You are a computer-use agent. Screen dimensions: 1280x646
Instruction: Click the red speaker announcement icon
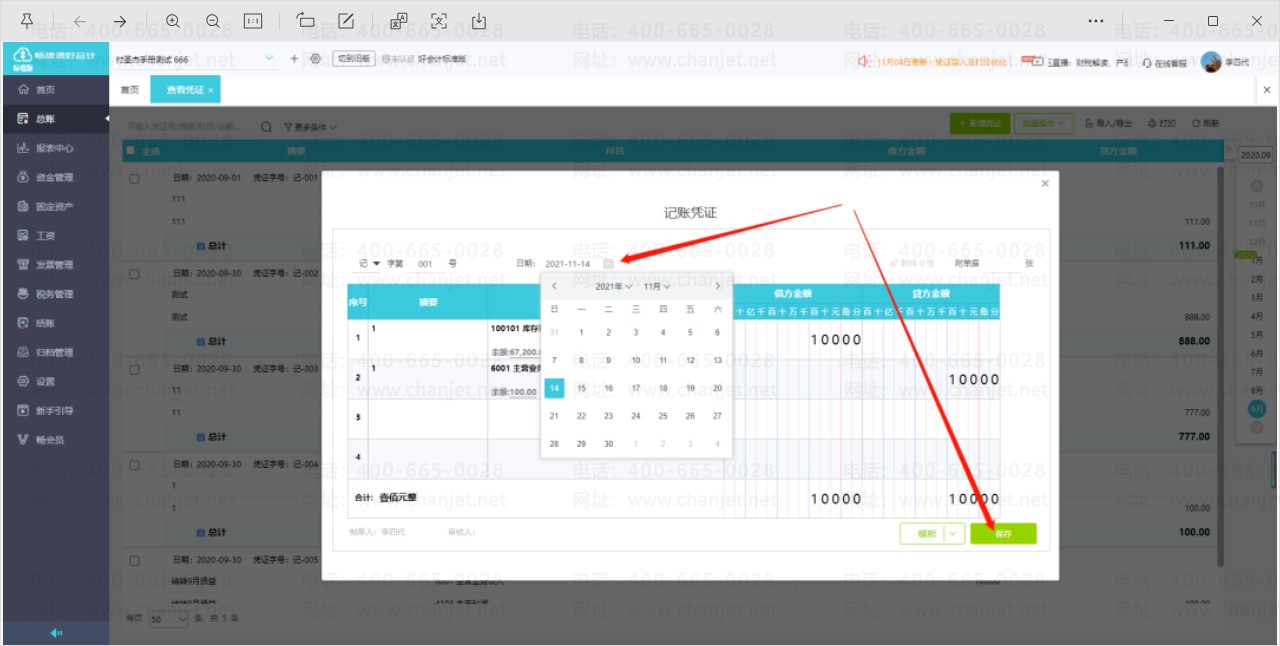864,61
